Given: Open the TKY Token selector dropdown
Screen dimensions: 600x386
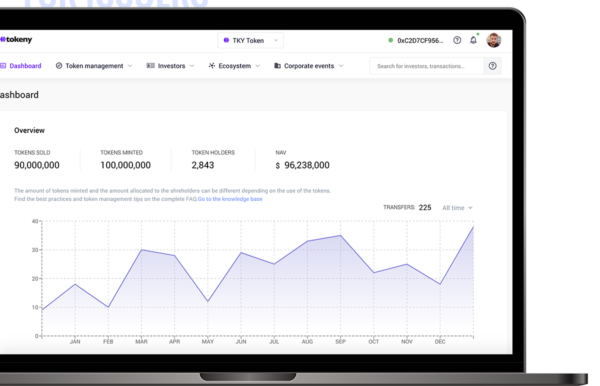Looking at the screenshot, I should [251, 41].
